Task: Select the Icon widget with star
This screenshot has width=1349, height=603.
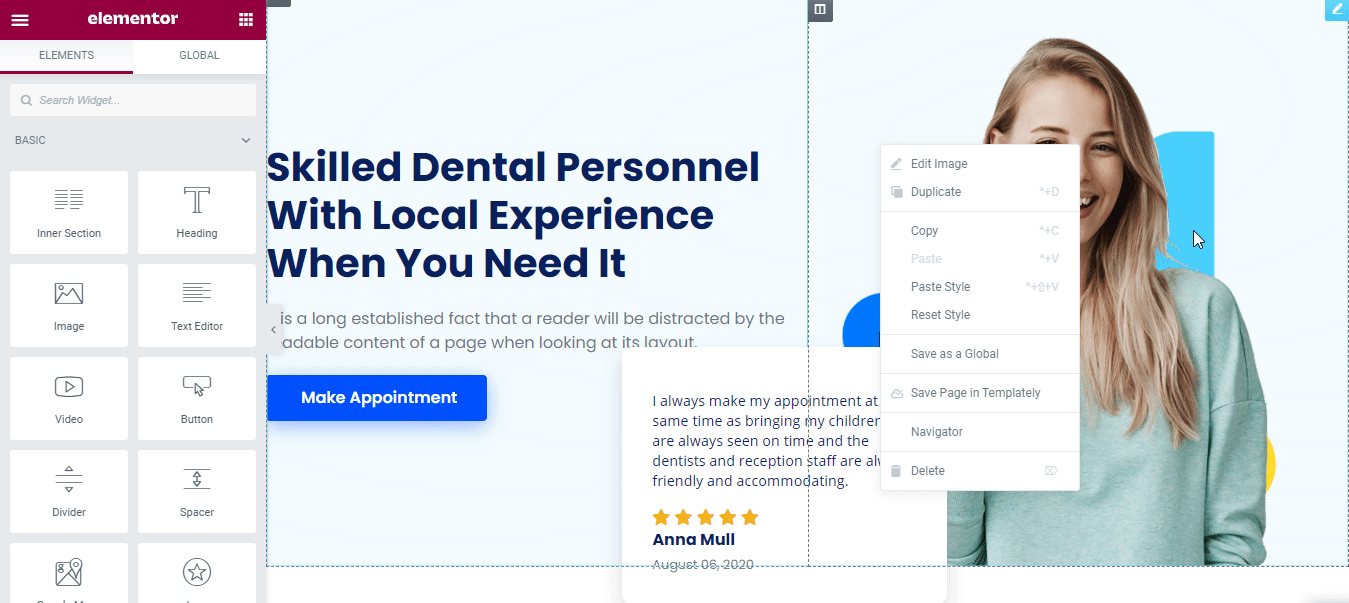Action: point(197,573)
